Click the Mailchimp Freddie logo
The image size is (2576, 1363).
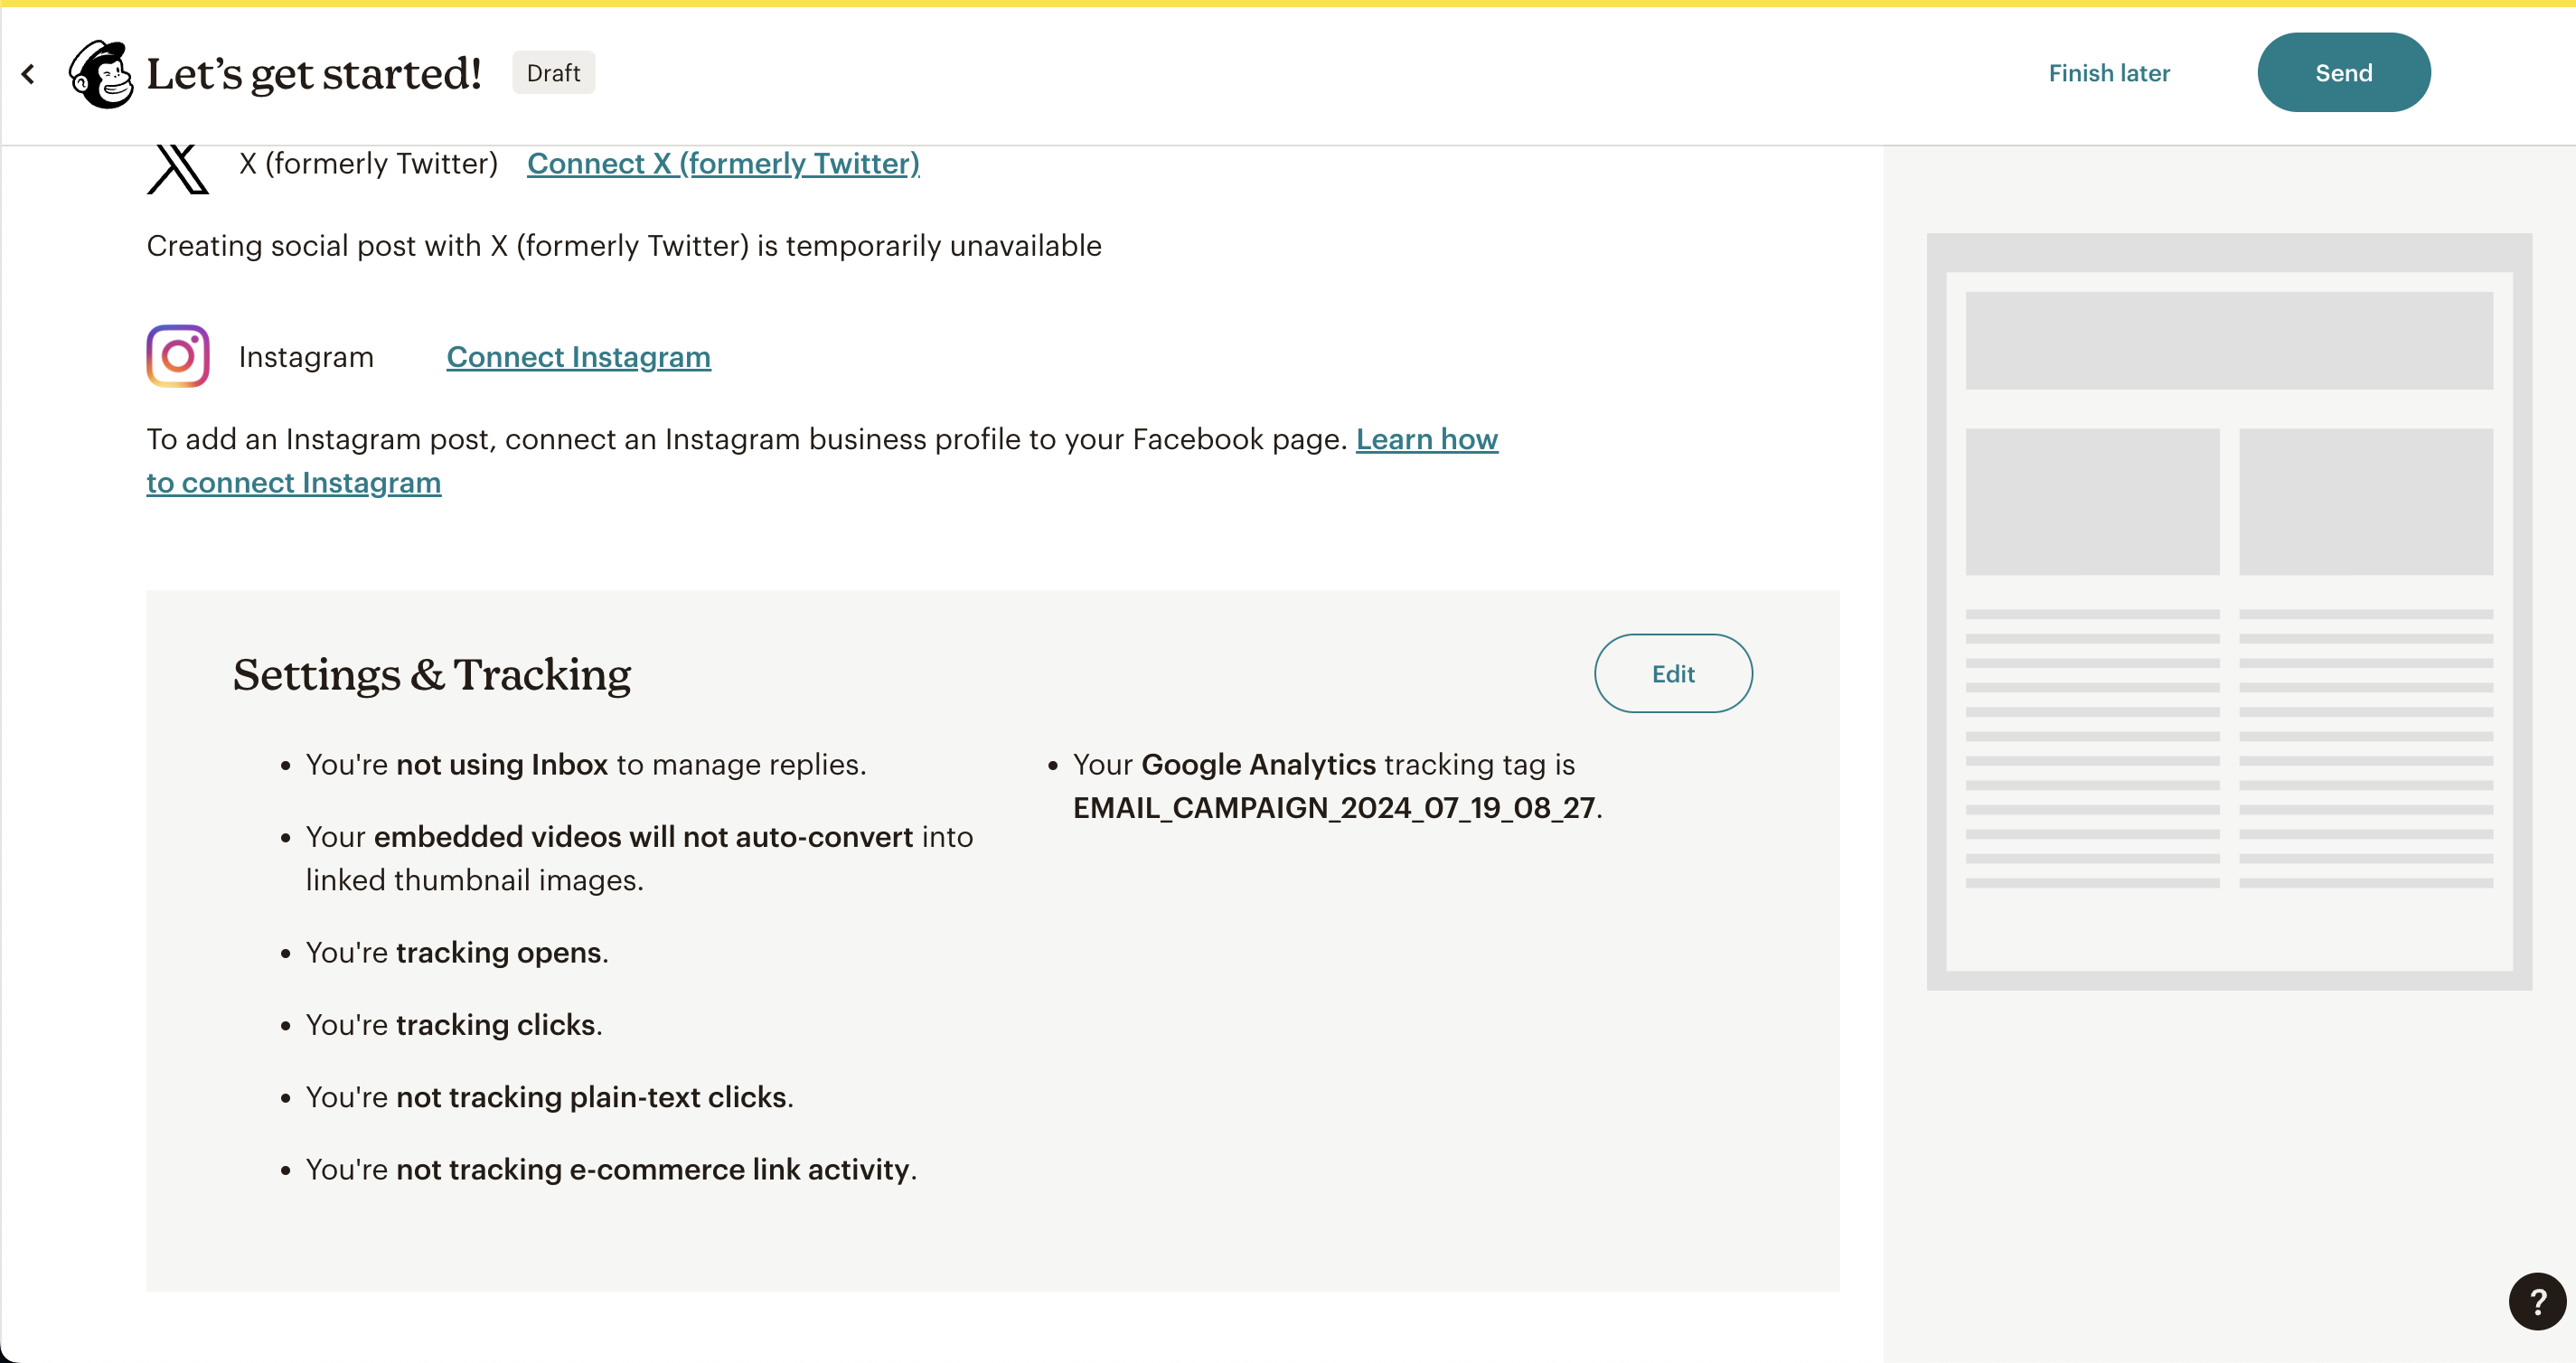pos(101,73)
